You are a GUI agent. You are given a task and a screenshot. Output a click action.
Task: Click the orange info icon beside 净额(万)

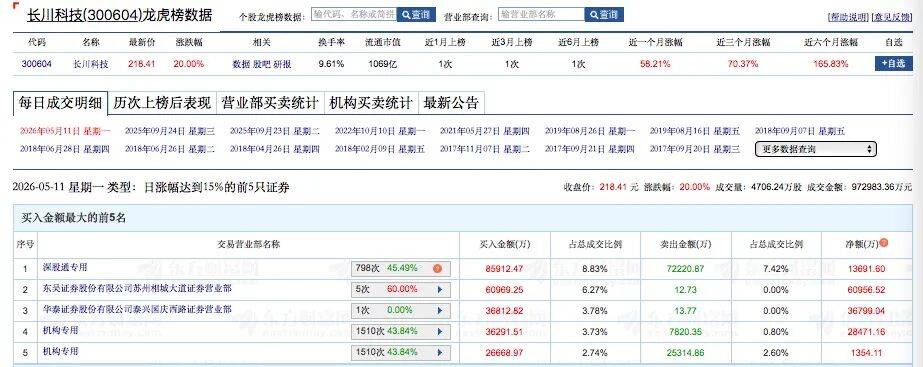[x=884, y=243]
